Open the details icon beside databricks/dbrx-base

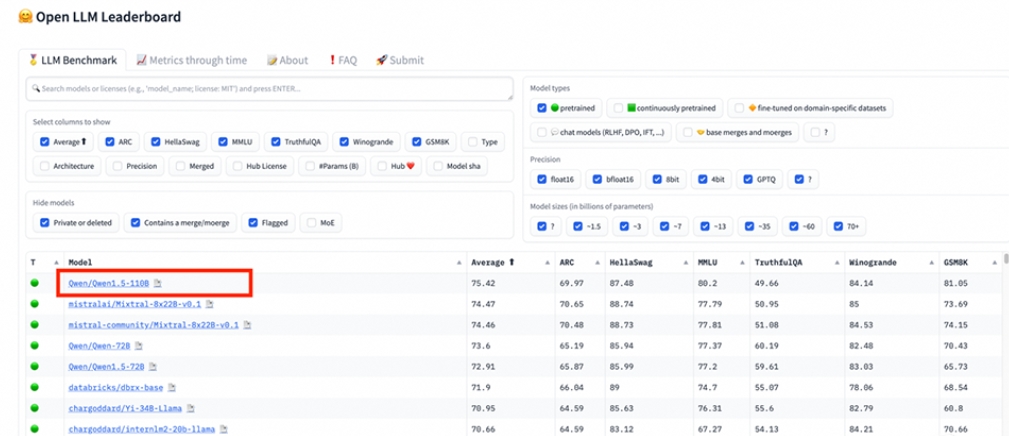point(172,388)
